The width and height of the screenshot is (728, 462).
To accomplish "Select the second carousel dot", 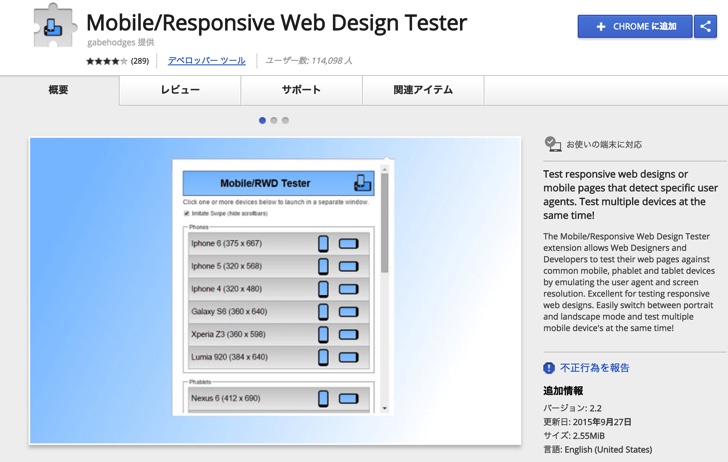I will 274,120.
